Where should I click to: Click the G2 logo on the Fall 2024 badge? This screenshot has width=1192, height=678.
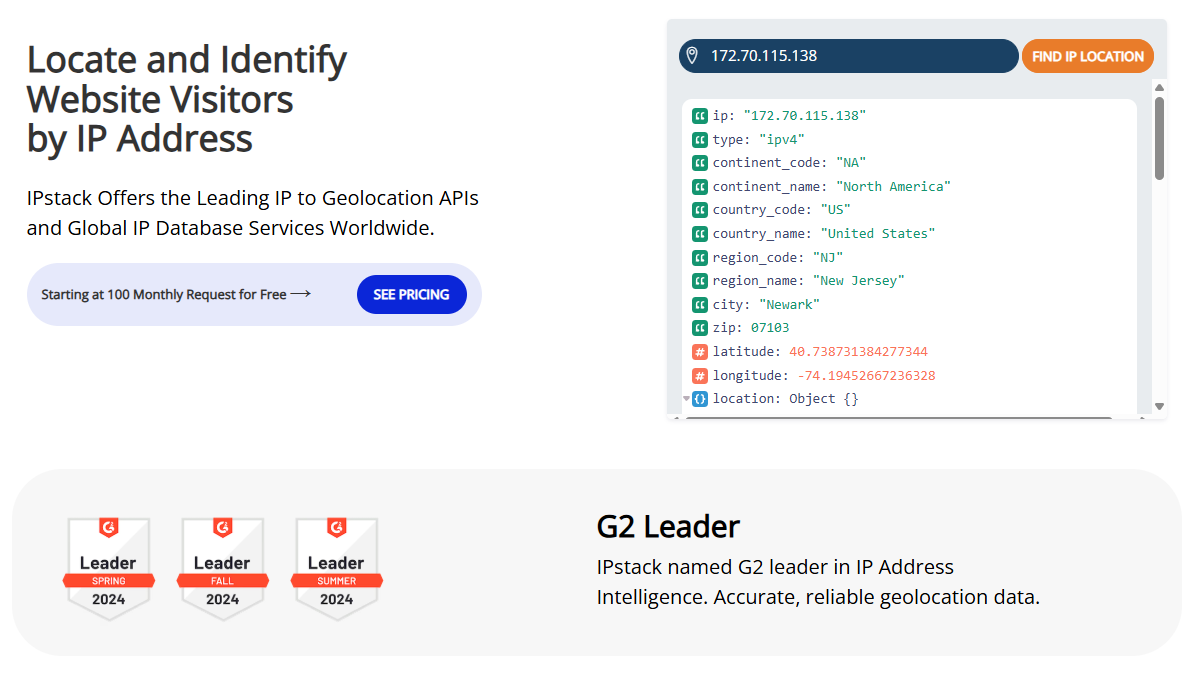point(223,528)
